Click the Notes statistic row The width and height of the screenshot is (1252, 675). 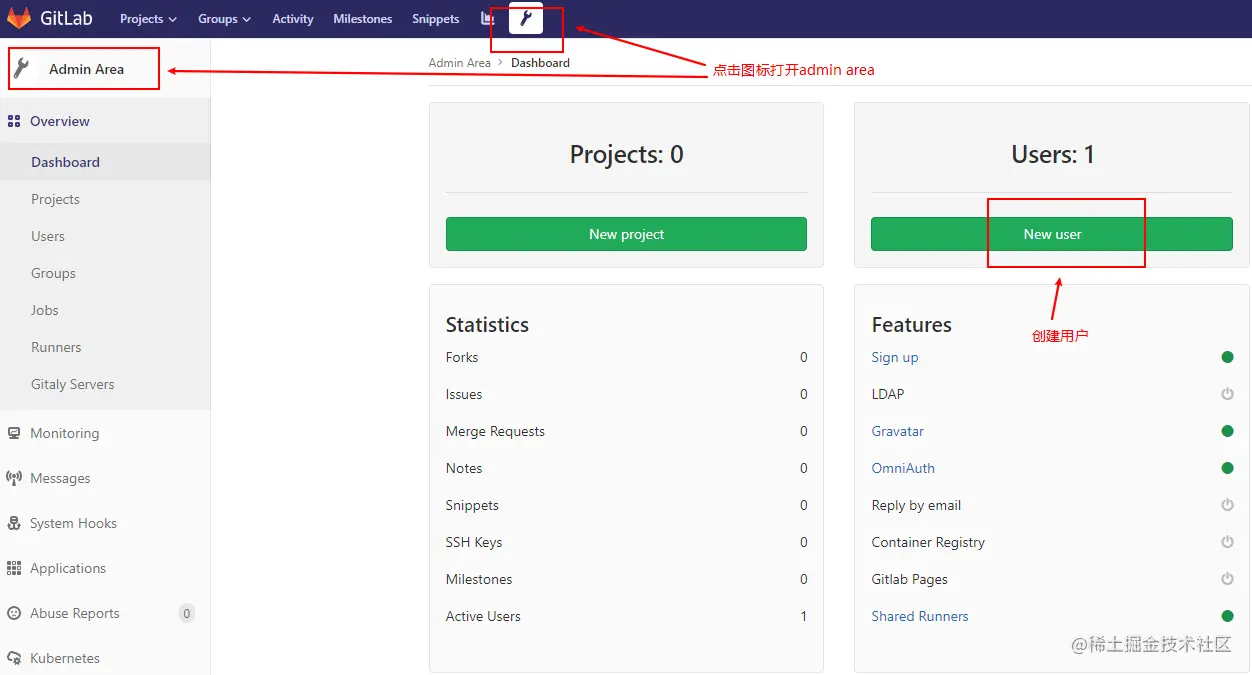pyautogui.click(x=626, y=468)
